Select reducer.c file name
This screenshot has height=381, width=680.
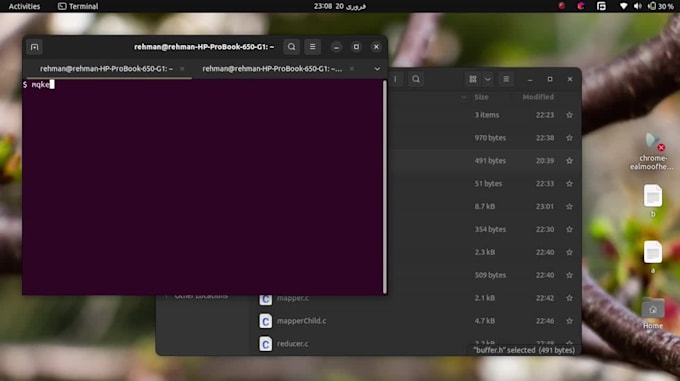(x=293, y=344)
